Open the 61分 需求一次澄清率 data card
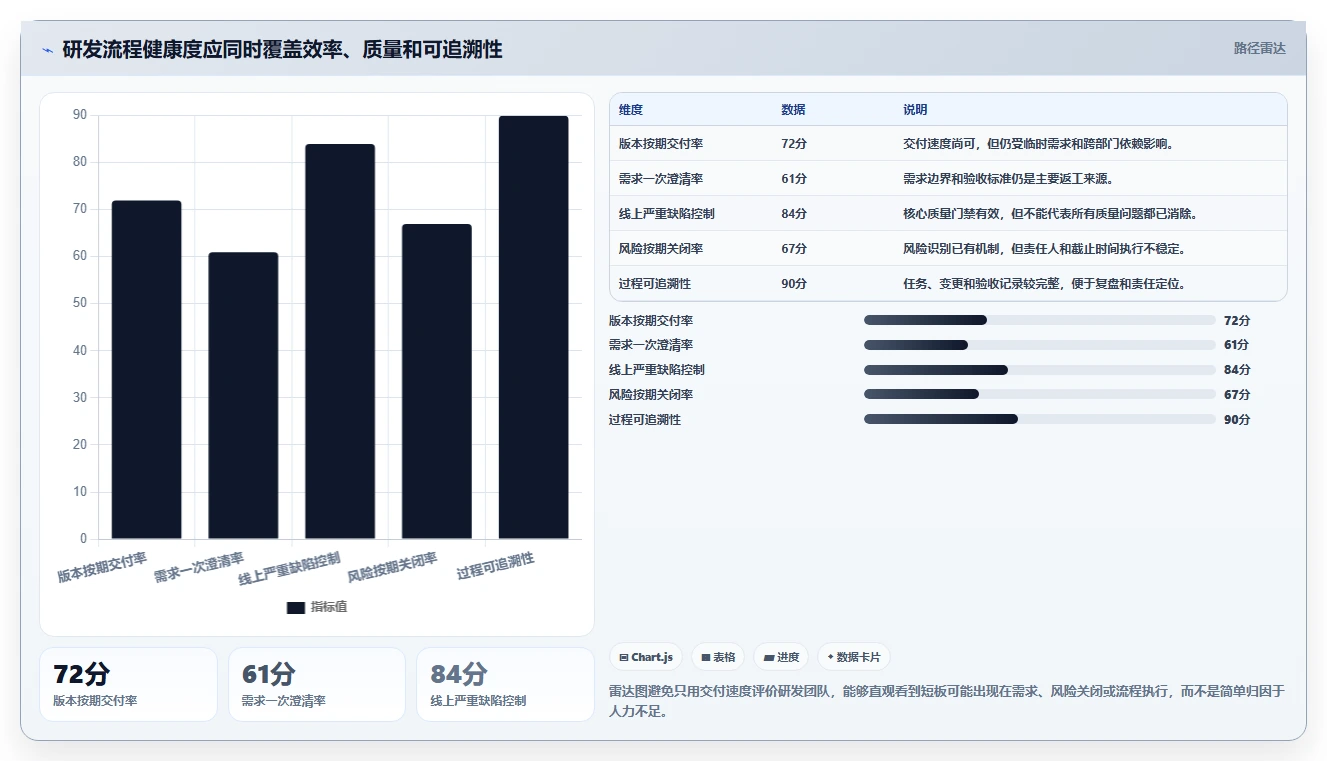This screenshot has width=1327, height=761. 317,684
